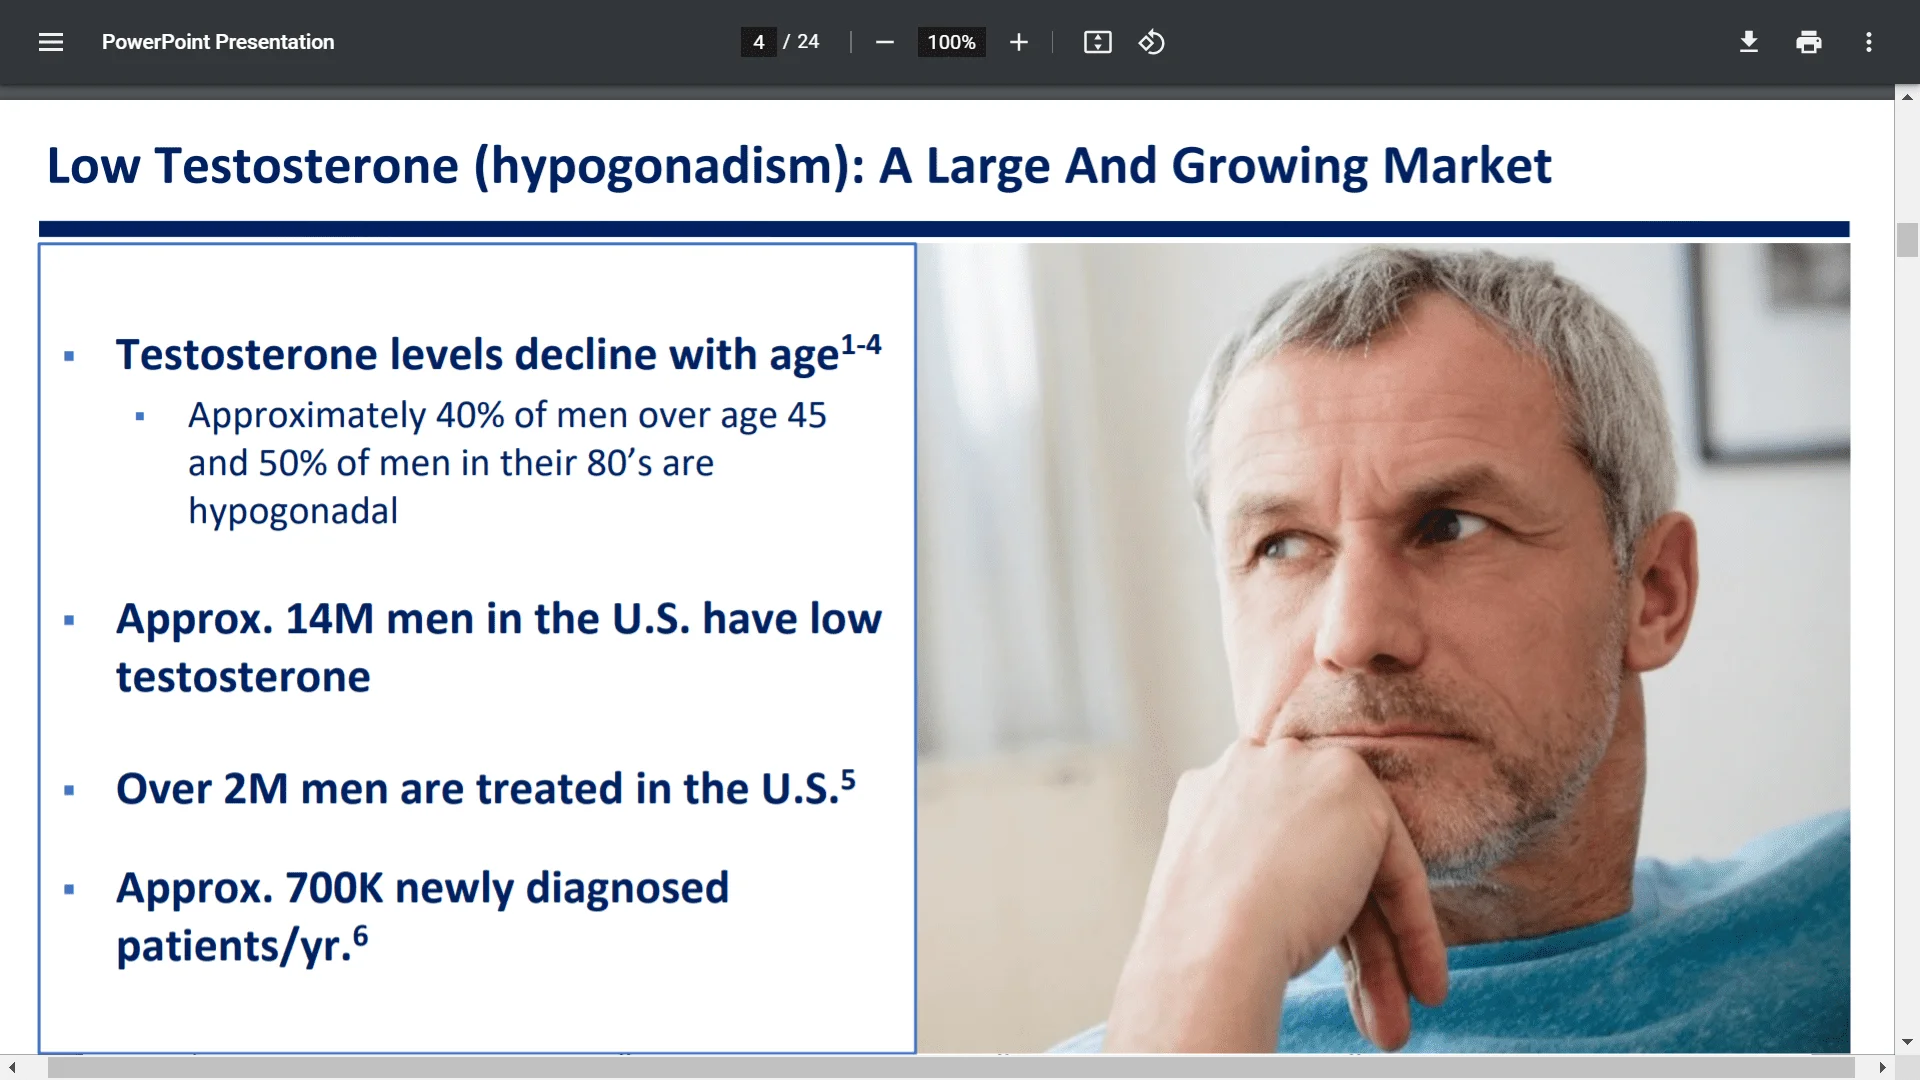1920x1080 pixels.
Task: Click the 100% zoom level field
Action: tap(951, 42)
